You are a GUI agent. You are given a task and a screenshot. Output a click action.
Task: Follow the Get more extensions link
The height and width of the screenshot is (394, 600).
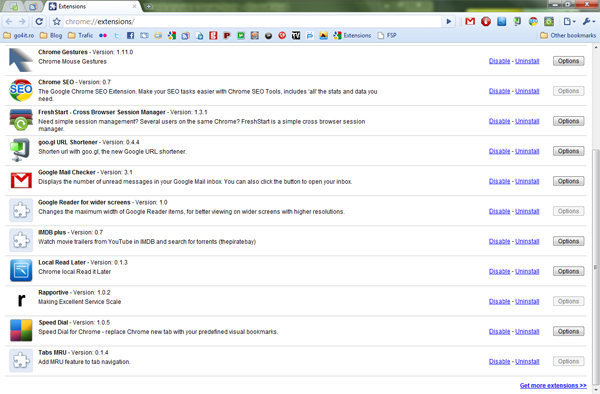pos(553,386)
